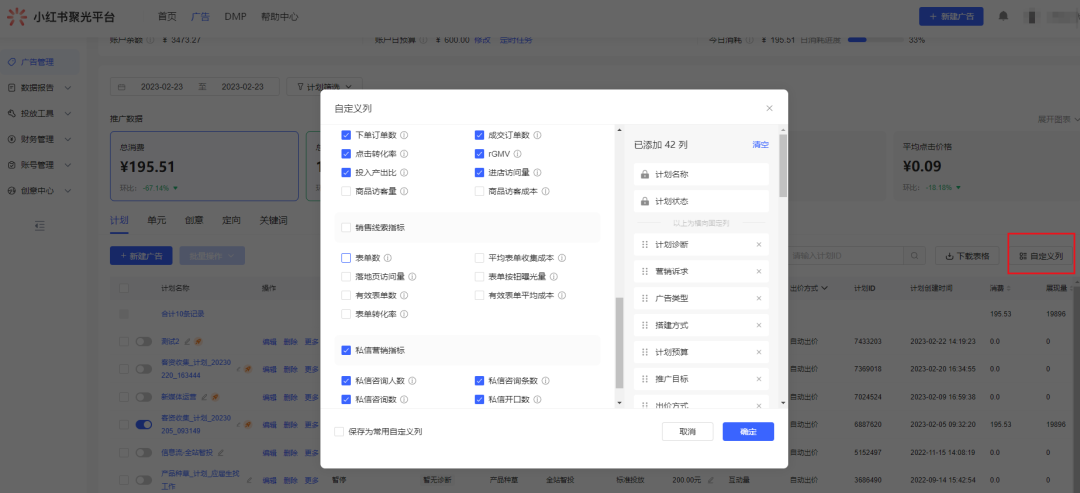The width and height of the screenshot is (1080, 493).
Task: Grab the drag handle of 计划预算
Action: [x=645, y=352]
